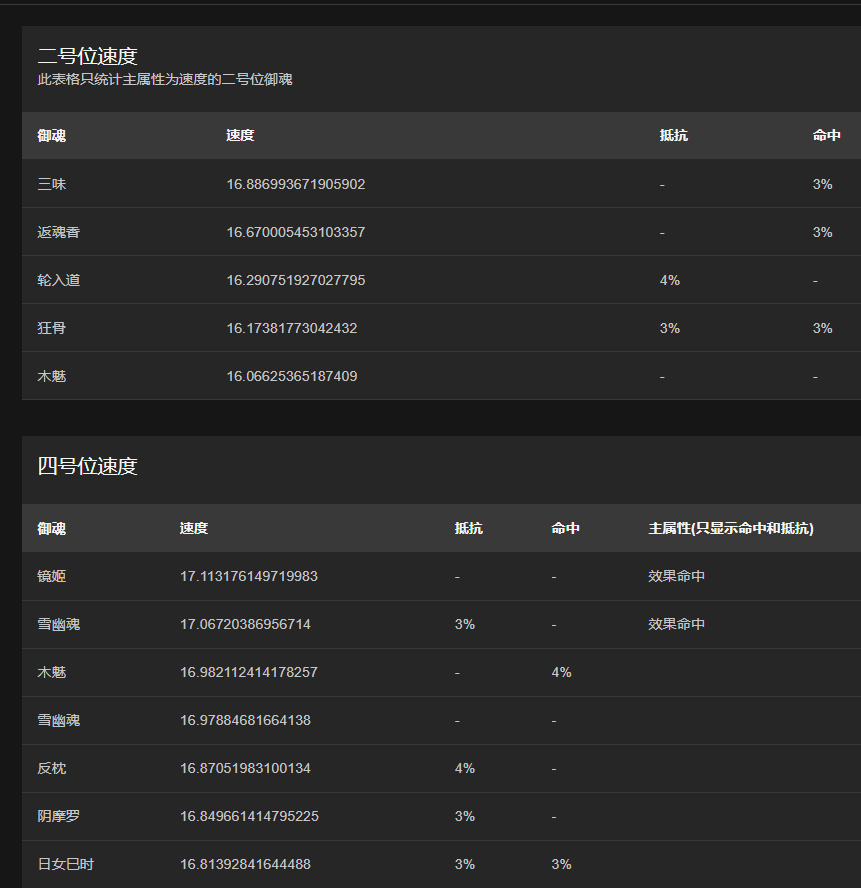Click 命中 value 3% in 返魂香 row

tap(822, 232)
